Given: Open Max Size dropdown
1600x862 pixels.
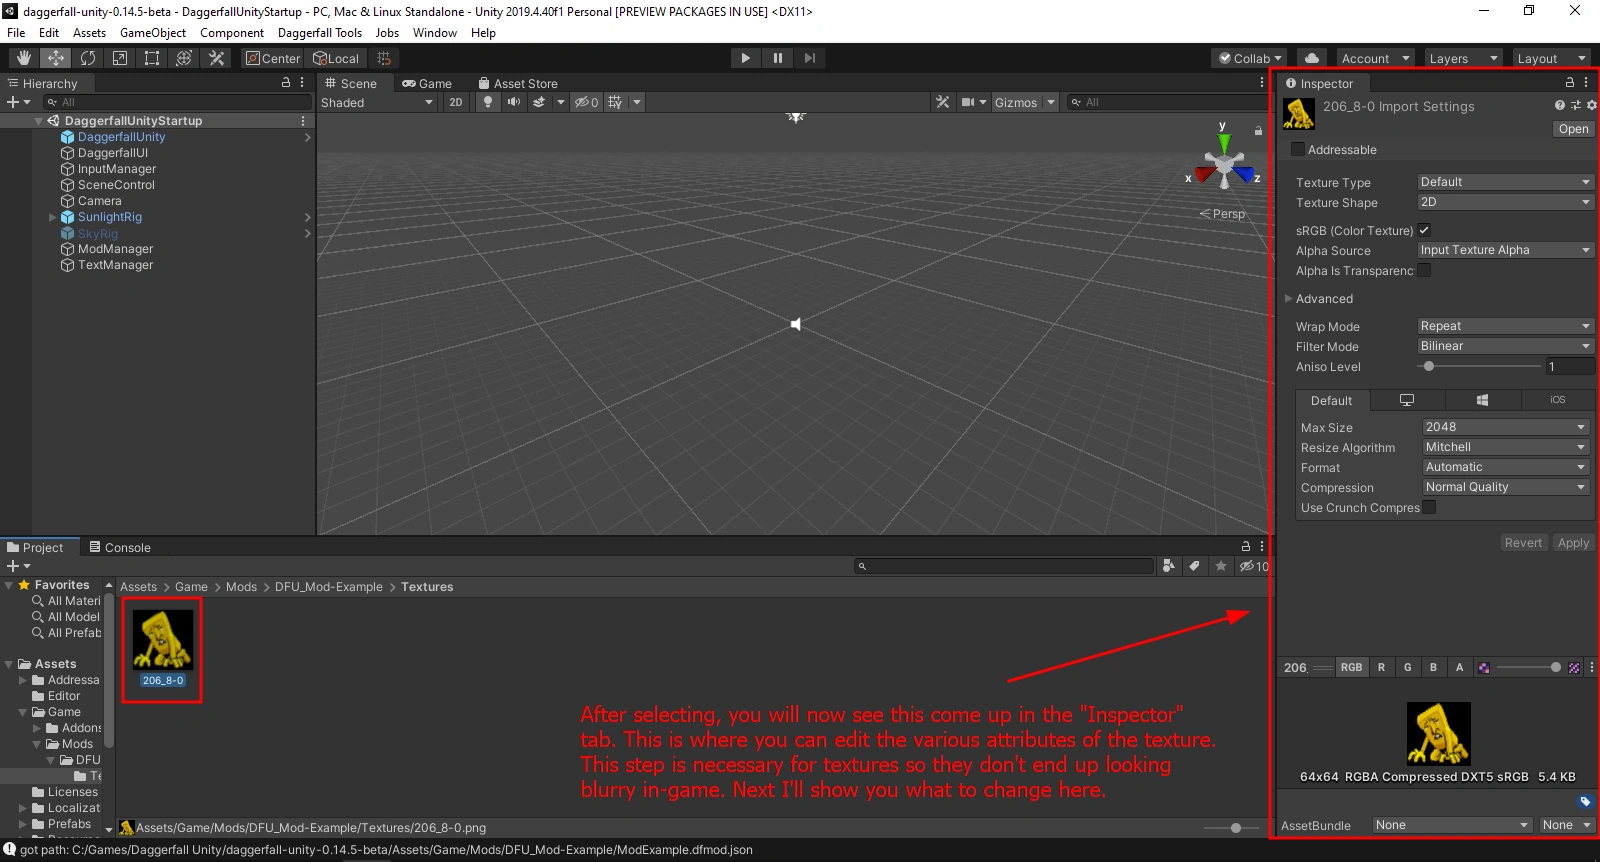Looking at the screenshot, I should pyautogui.click(x=1506, y=427).
